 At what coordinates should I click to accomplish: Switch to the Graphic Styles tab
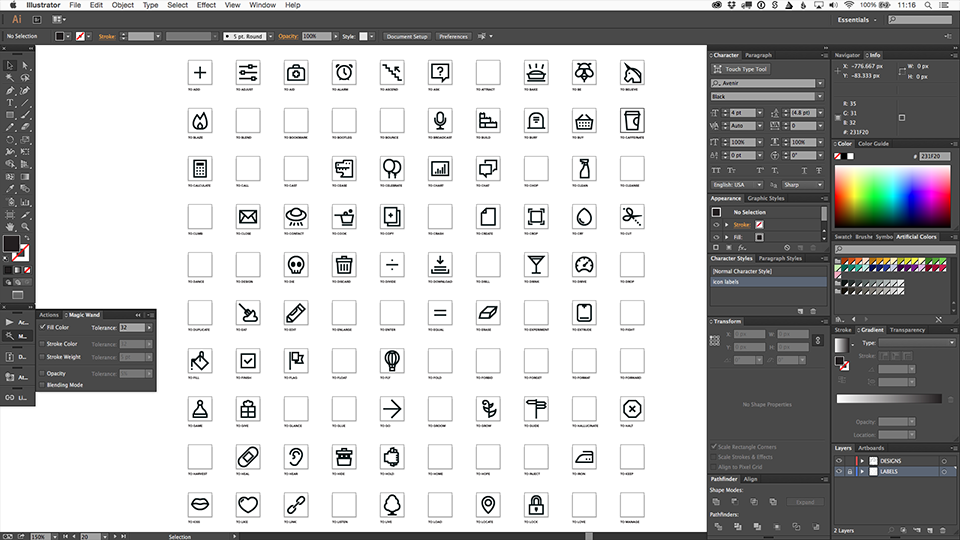coord(766,198)
